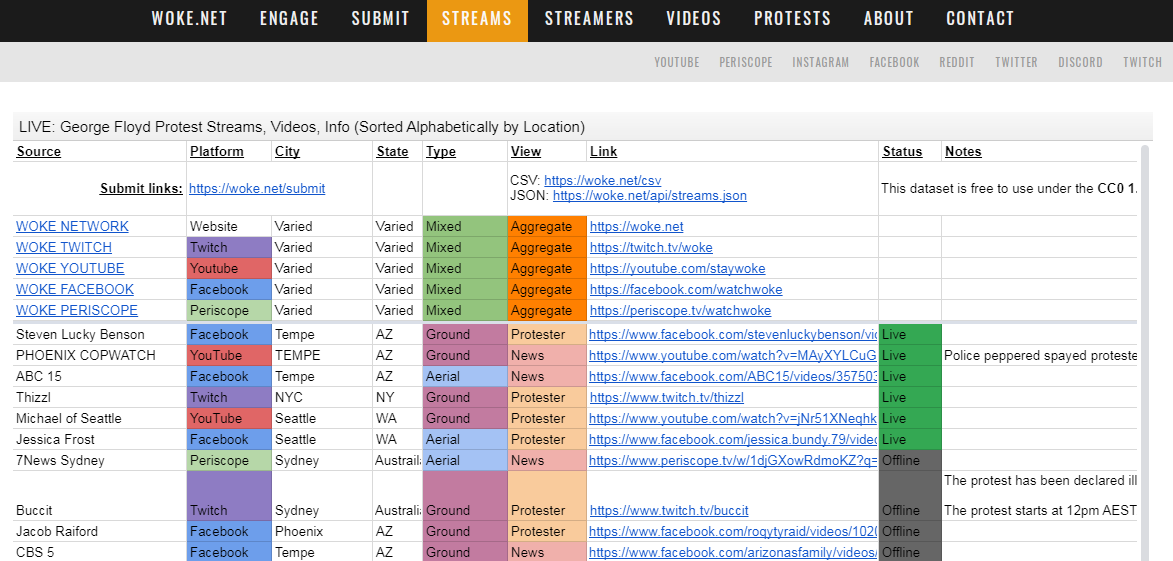Image resolution: width=1173 pixels, height=561 pixels.
Task: Select the Buccit source cell
Action: pos(100,496)
